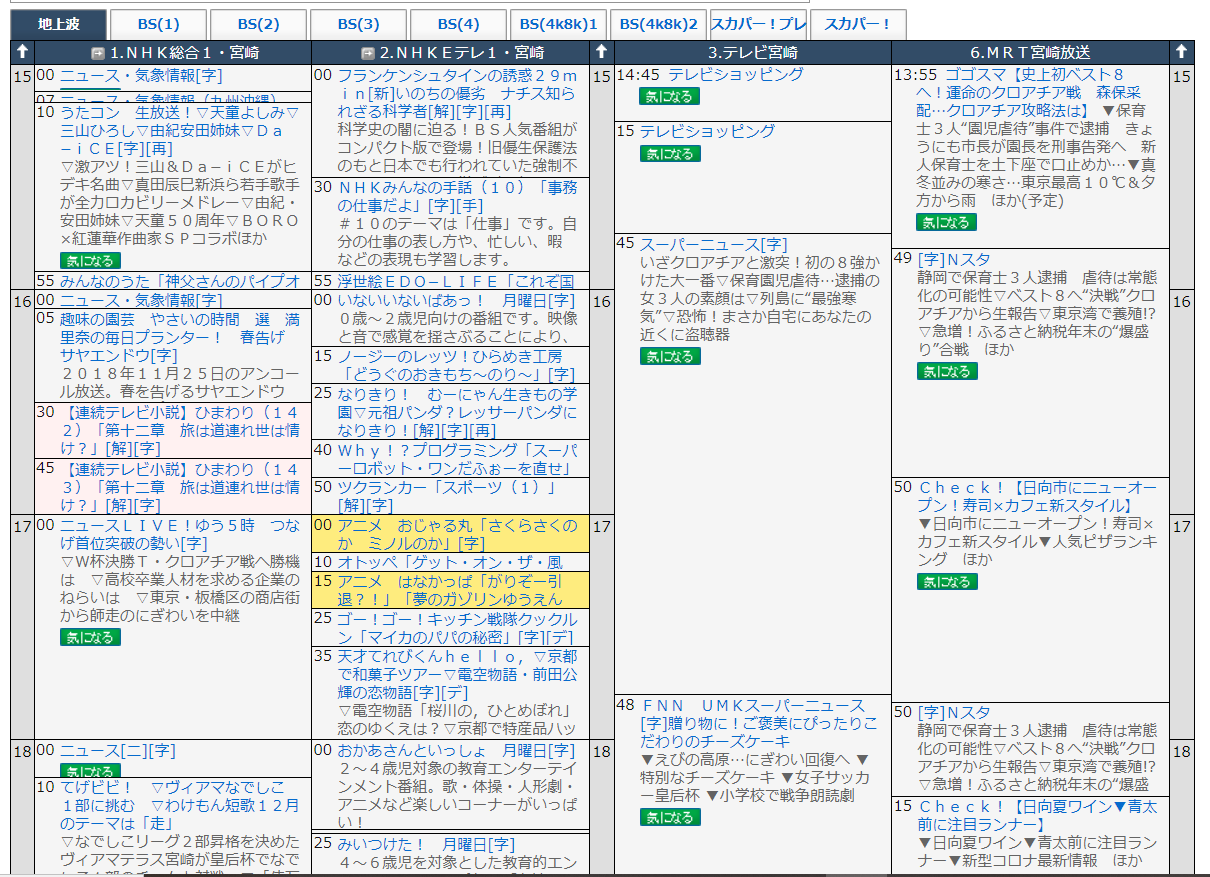Open いないいないばあっ！ program link
This screenshot has height=877, width=1210.
(x=456, y=300)
